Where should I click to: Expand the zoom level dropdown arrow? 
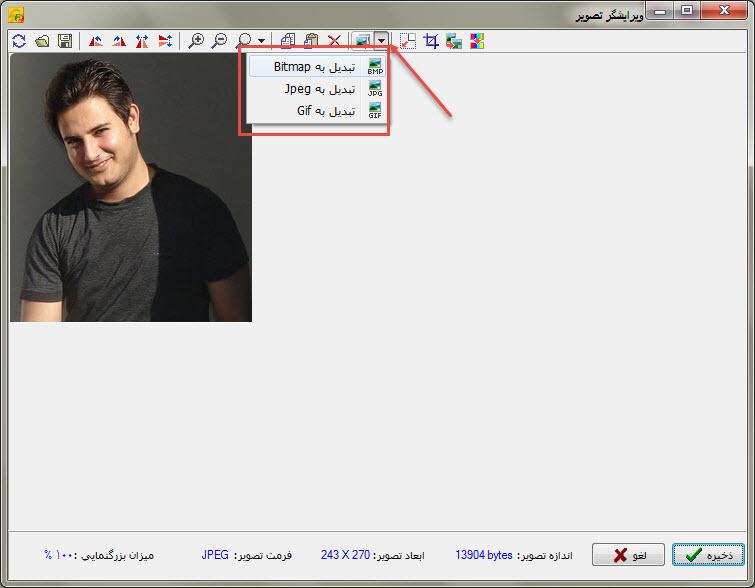(261, 42)
